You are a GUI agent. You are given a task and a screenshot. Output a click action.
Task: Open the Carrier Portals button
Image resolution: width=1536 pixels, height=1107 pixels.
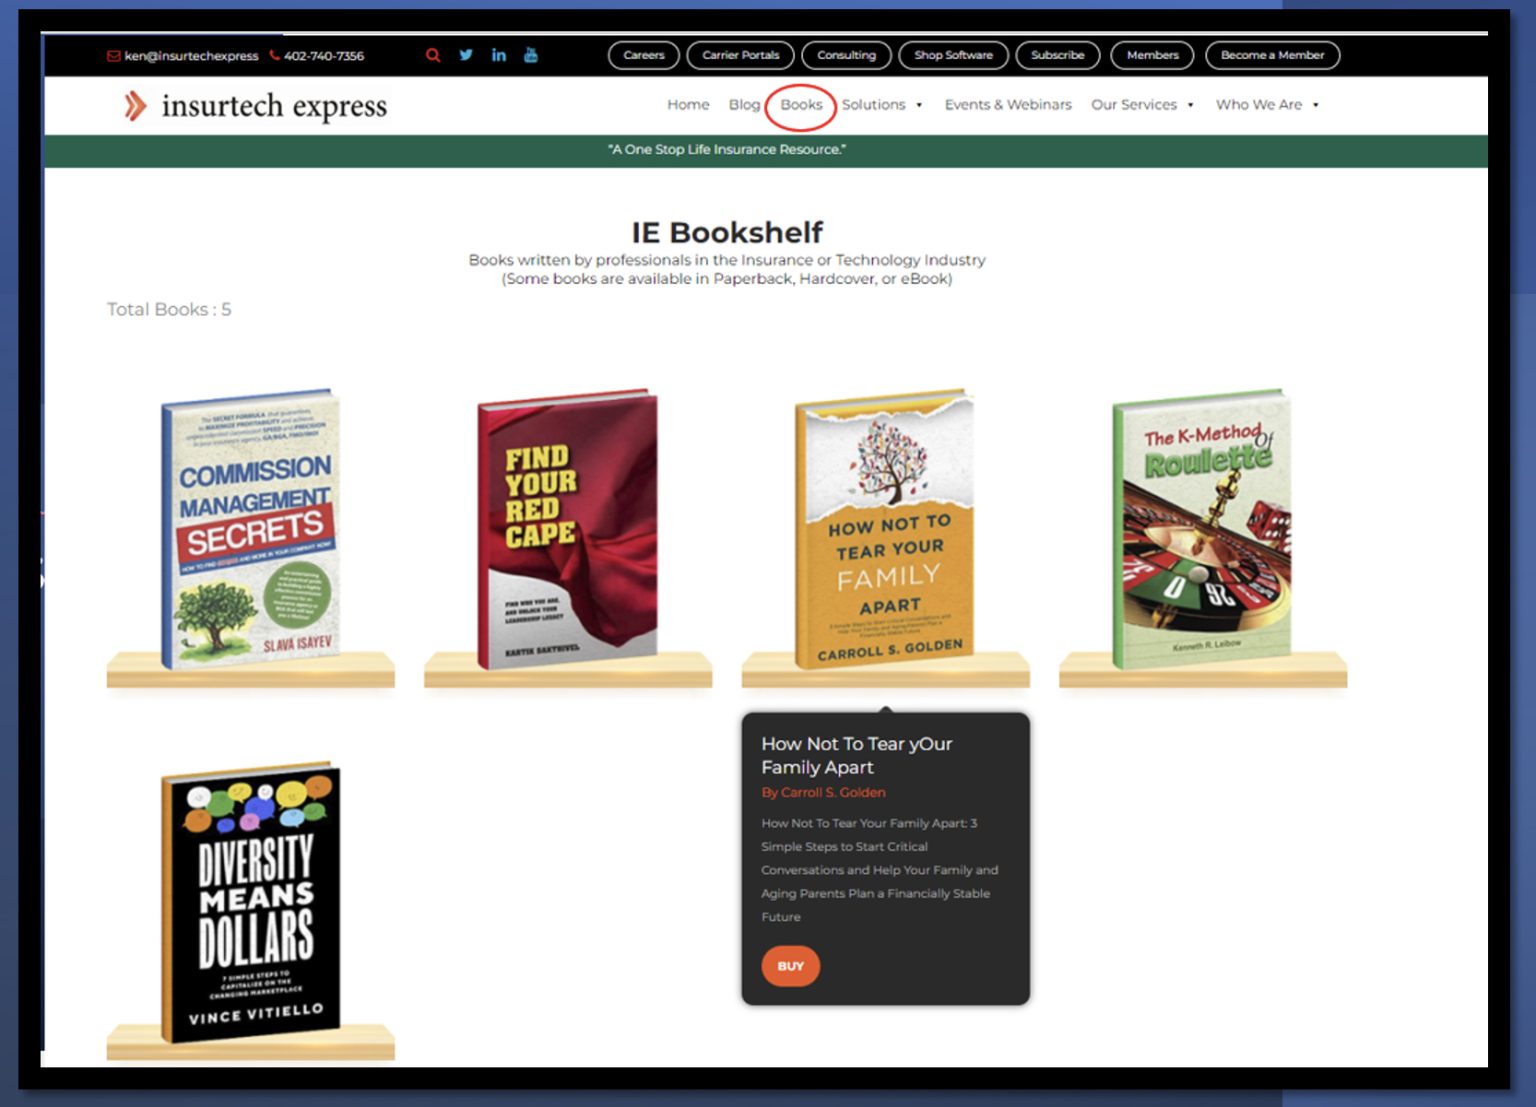click(x=740, y=55)
